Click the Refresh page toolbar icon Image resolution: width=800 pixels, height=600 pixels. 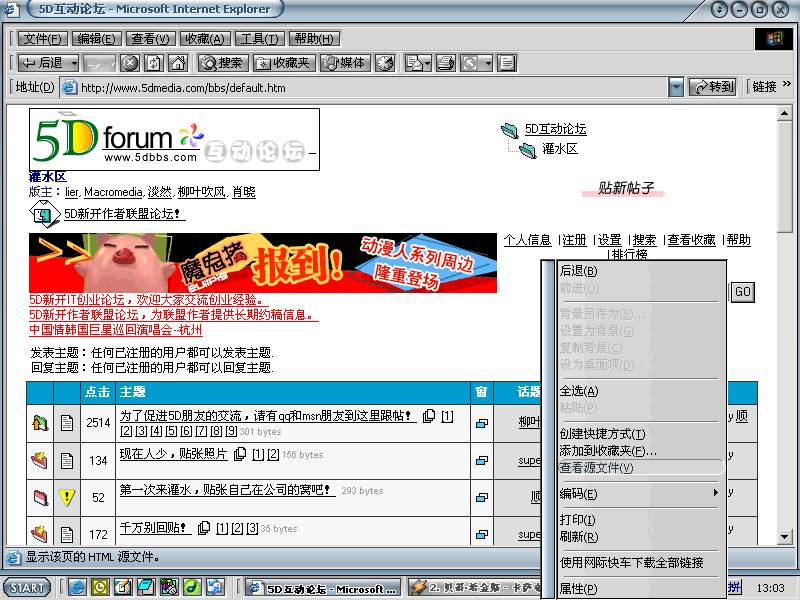click(x=153, y=63)
